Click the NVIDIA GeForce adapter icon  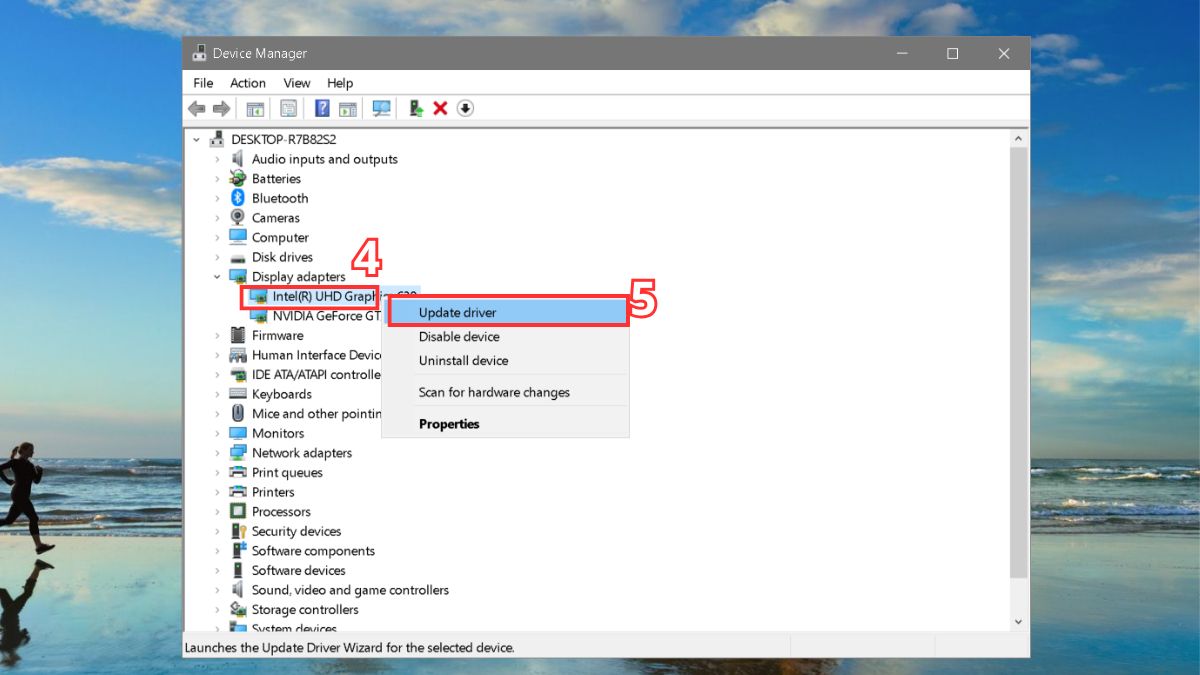pos(259,316)
